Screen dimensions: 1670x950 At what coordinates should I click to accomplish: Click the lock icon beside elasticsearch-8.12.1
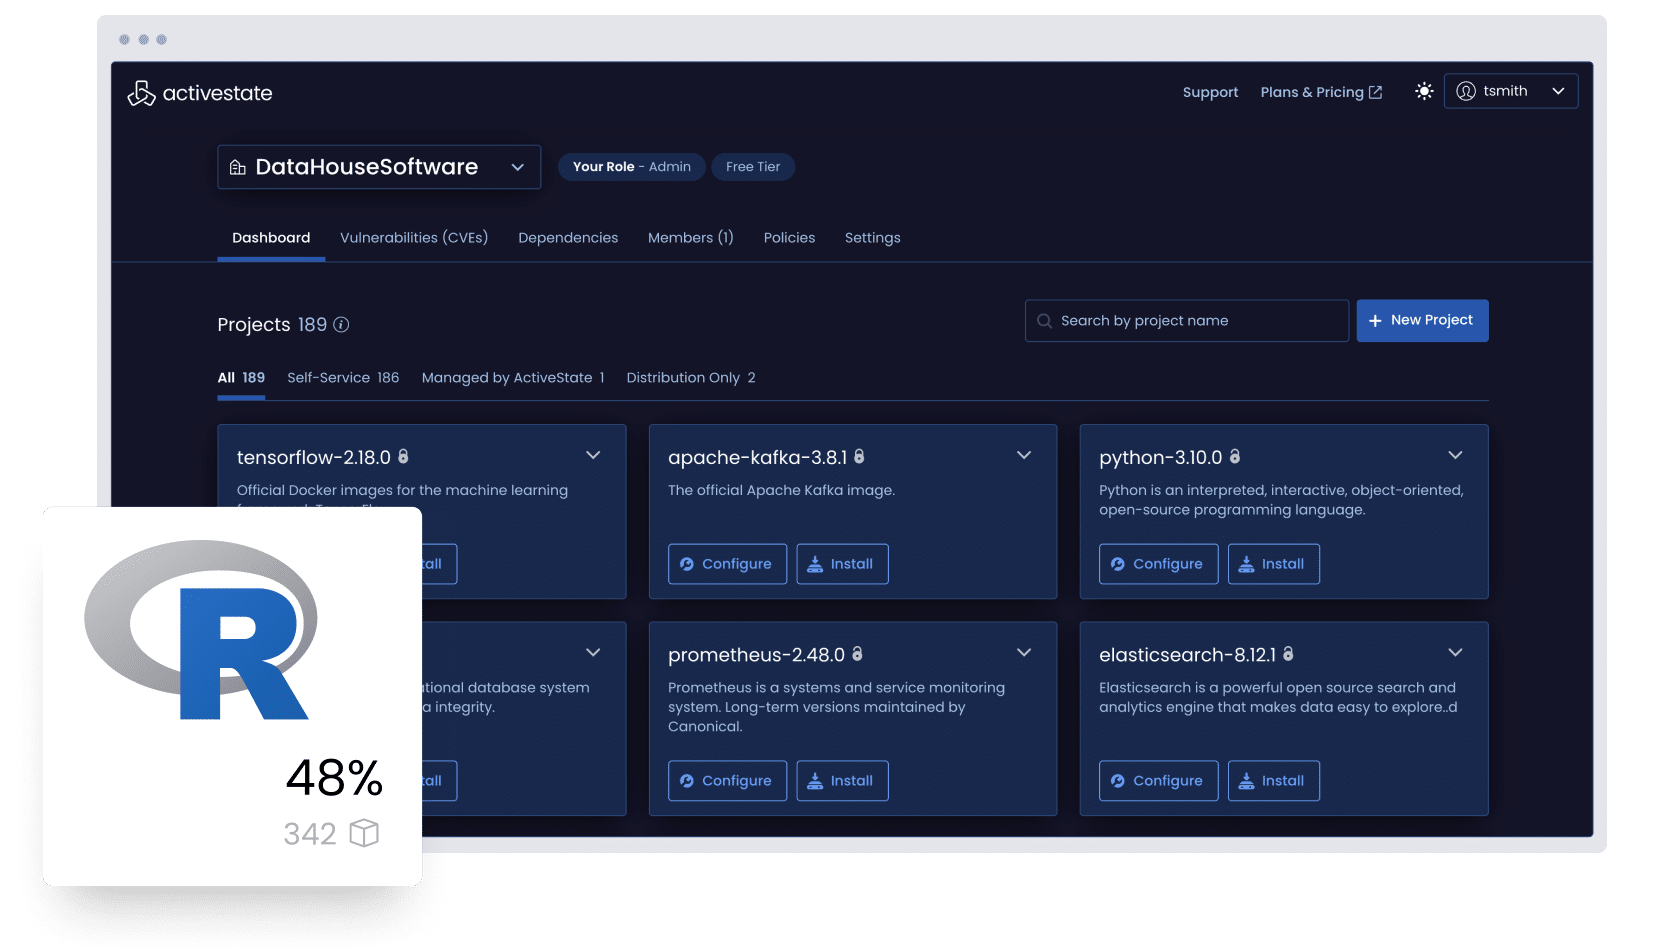coord(1288,654)
